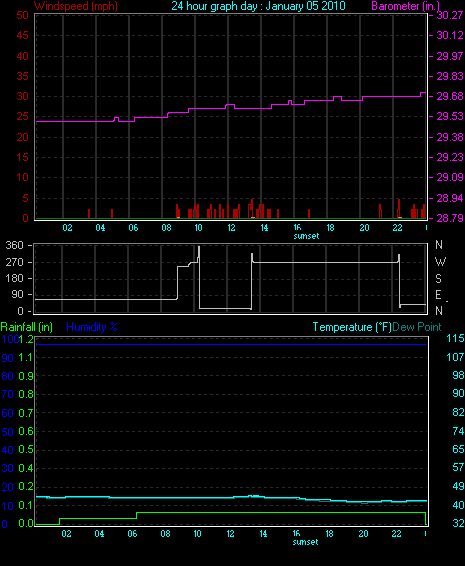Click the 22 hour tick on bottom graph
Viewport: 465px width, 566px height.
point(396,534)
